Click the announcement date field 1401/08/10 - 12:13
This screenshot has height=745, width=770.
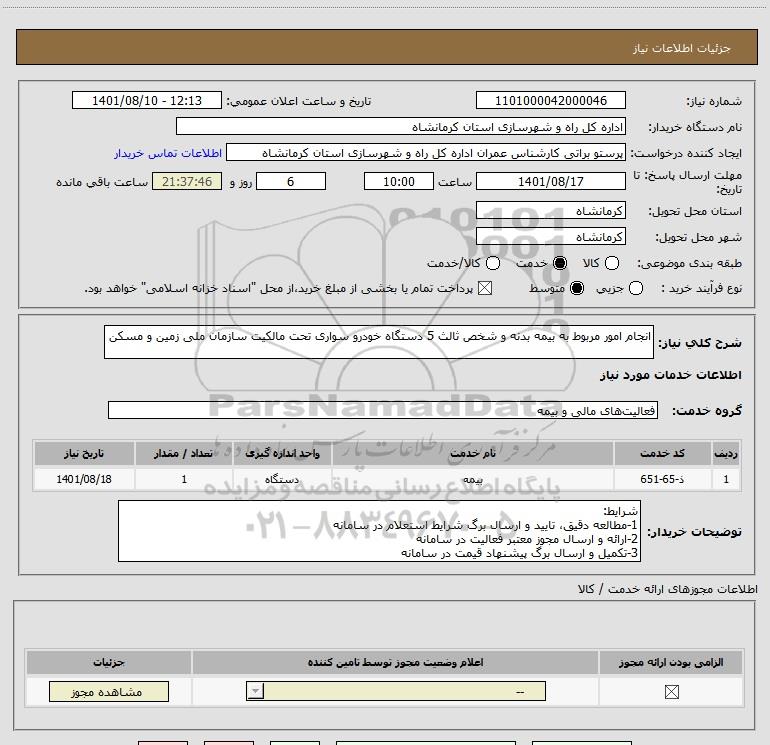pyautogui.click(x=147, y=101)
